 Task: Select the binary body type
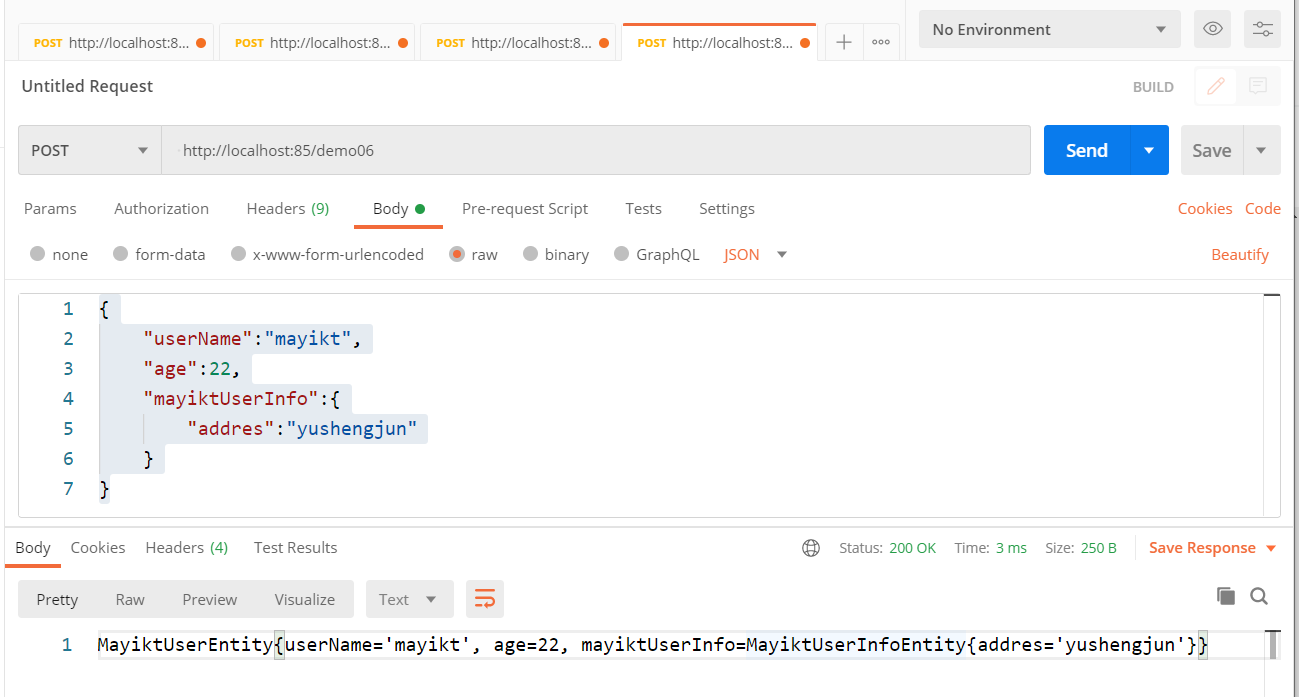coord(556,254)
